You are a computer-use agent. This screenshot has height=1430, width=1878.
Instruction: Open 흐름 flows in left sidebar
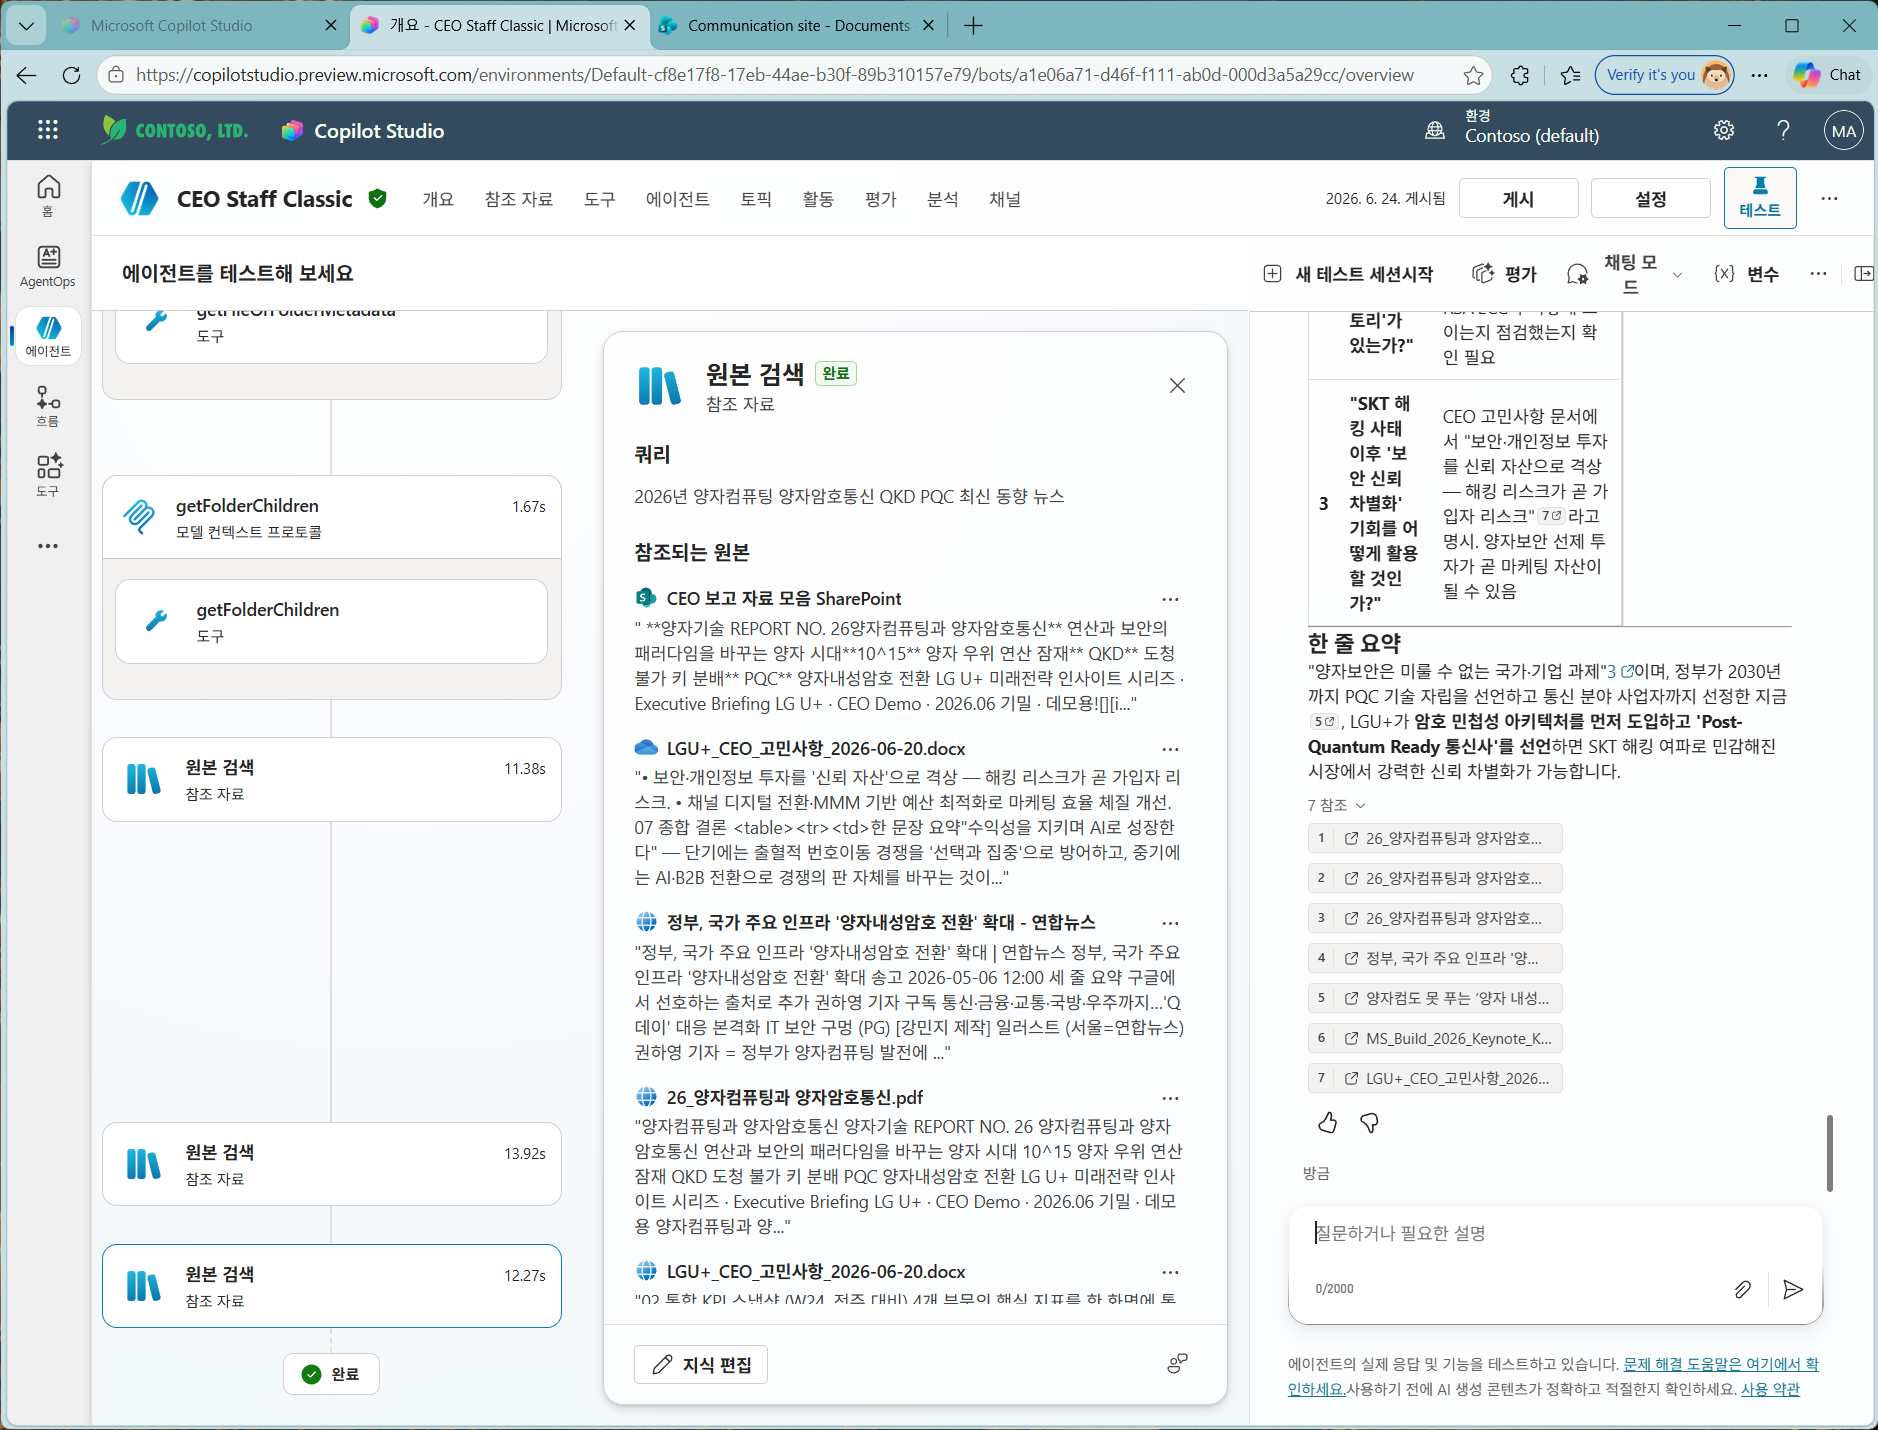pyautogui.click(x=48, y=406)
